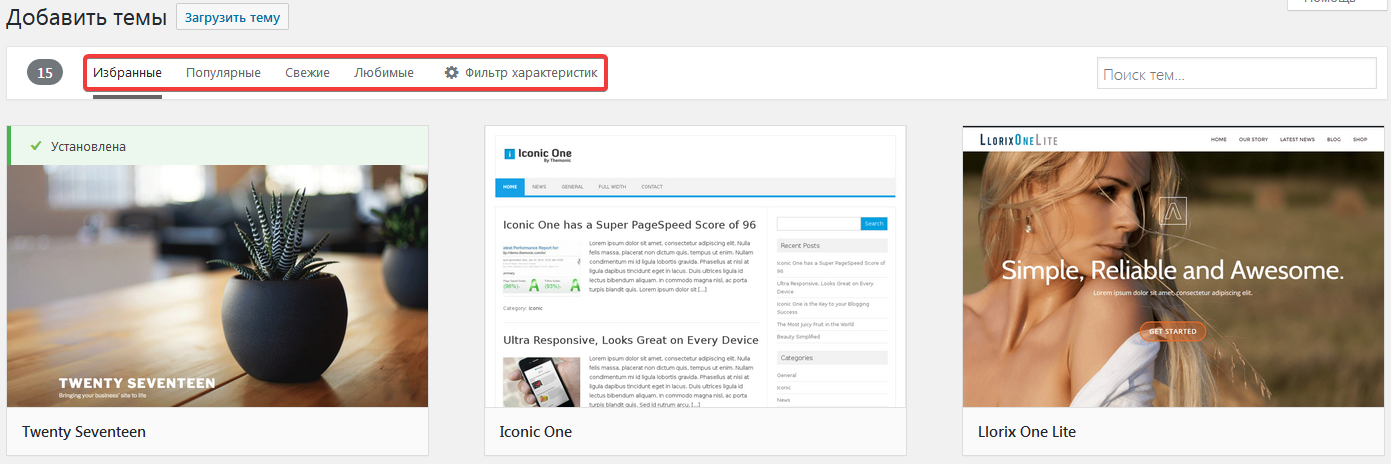Open the Избранные tab
1391x464 pixels.
click(127, 73)
